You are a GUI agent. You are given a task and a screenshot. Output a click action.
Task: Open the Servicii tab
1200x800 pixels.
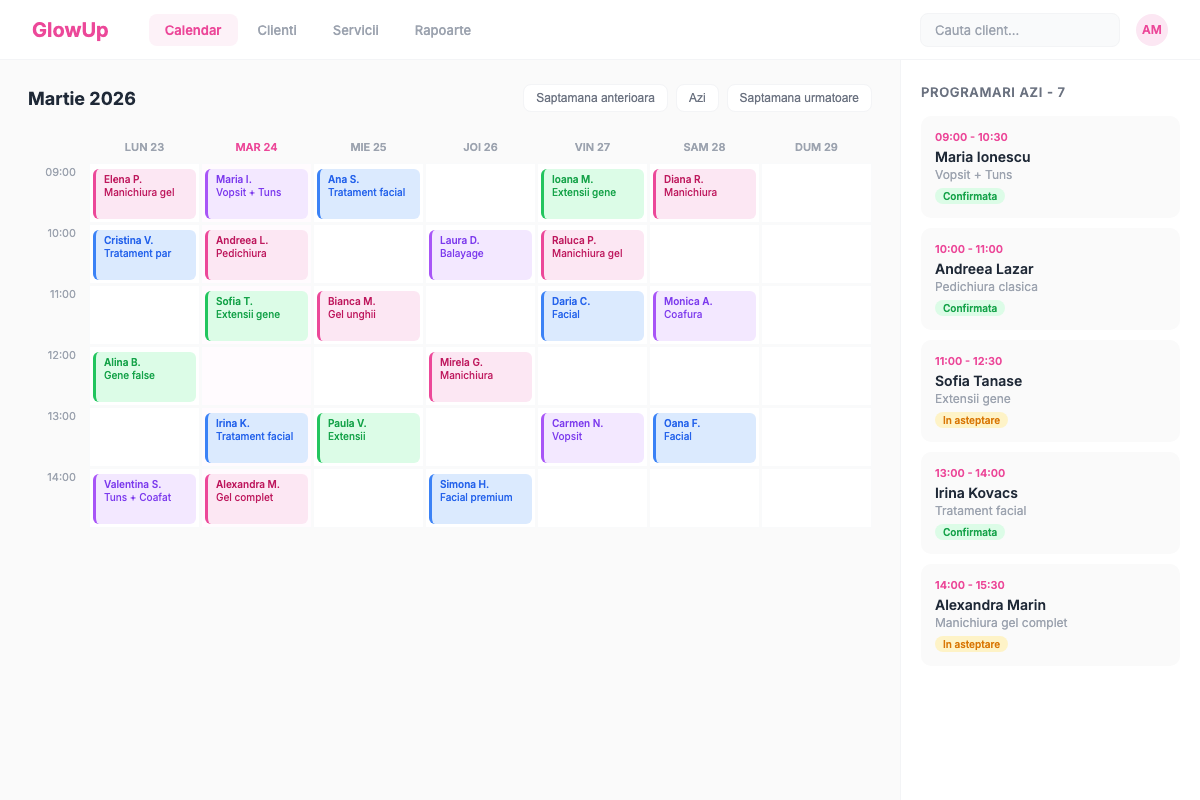[x=355, y=30]
